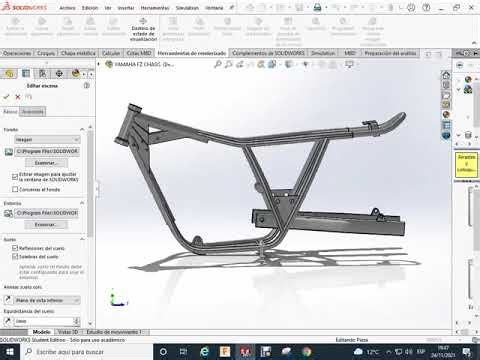Image resolution: width=480 pixels, height=360 pixels.
Task: Collapse the Entorno section chevron
Action: (x=82, y=203)
